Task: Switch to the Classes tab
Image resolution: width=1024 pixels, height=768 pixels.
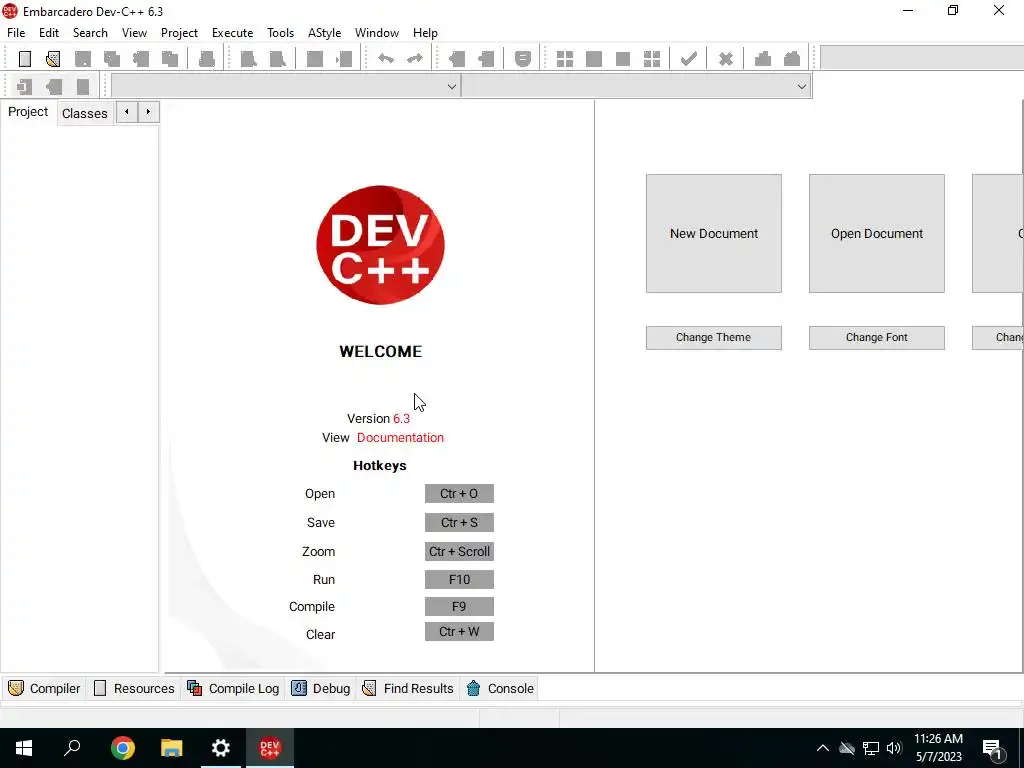Action: tap(85, 113)
